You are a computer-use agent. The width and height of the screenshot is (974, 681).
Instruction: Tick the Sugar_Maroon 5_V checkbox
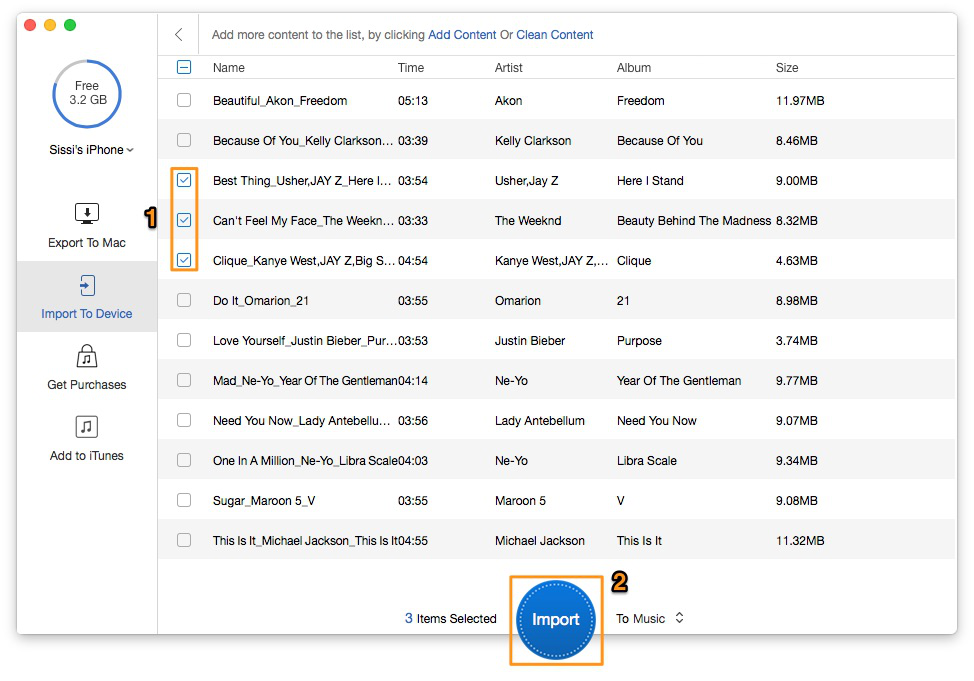pyautogui.click(x=184, y=501)
